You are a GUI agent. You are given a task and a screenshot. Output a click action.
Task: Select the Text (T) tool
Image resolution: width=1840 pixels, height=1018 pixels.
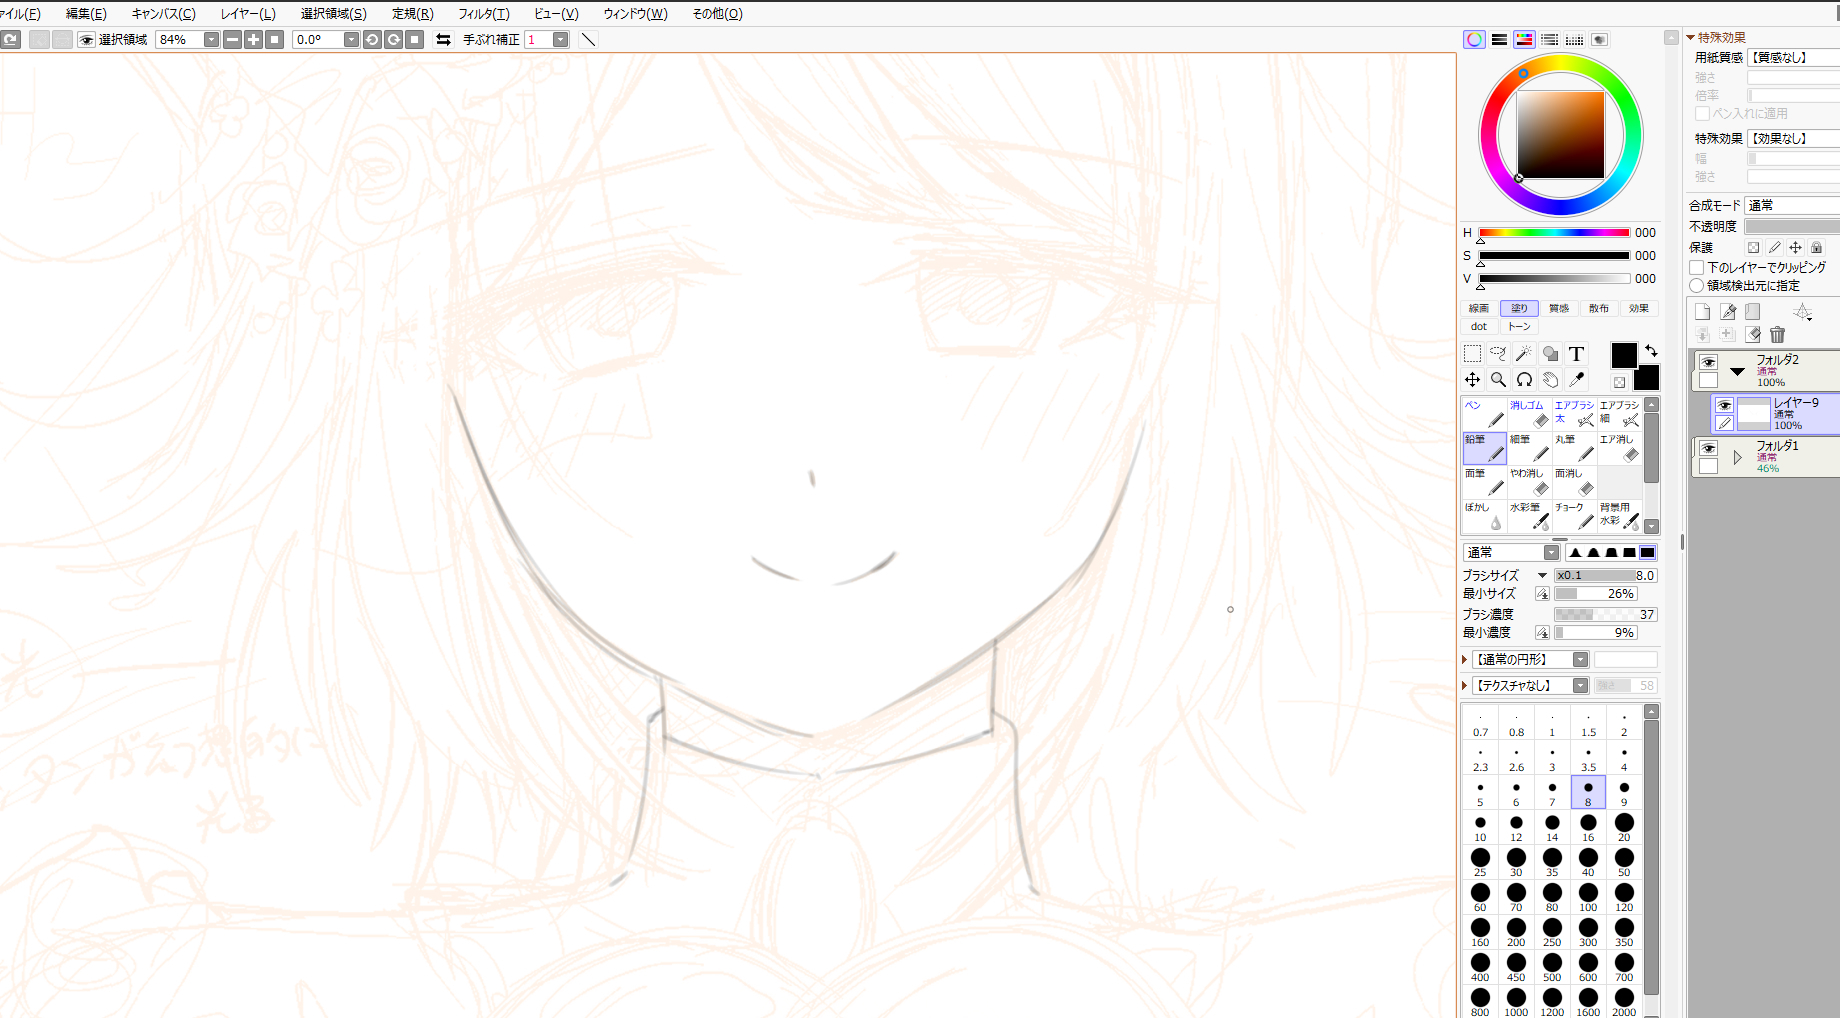pyautogui.click(x=1576, y=354)
